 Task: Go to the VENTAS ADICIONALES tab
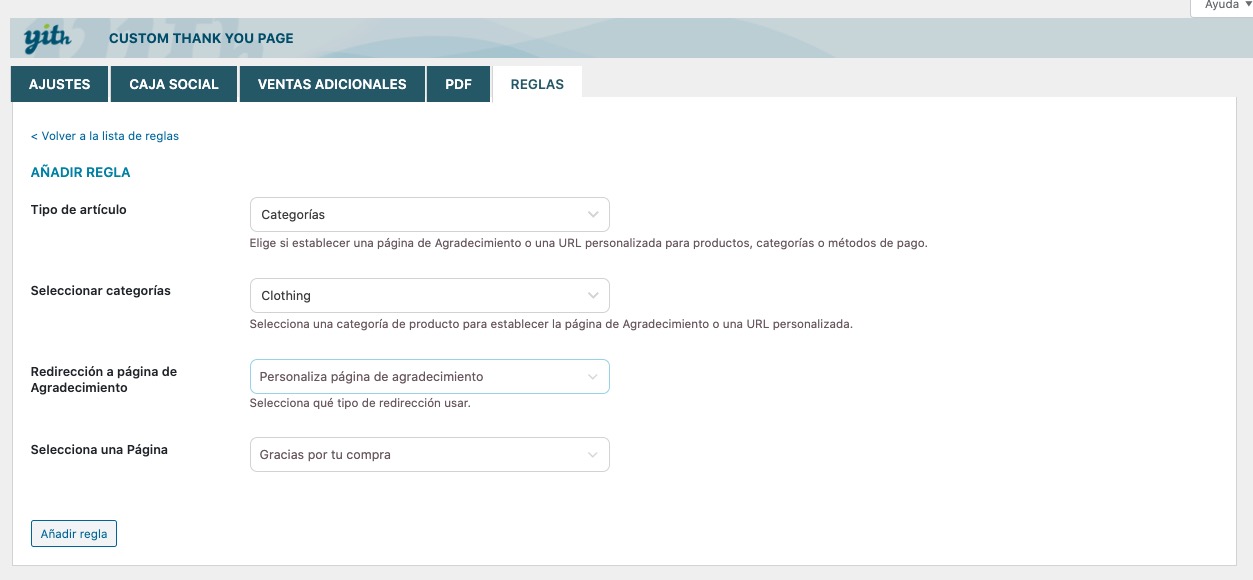[x=332, y=84]
